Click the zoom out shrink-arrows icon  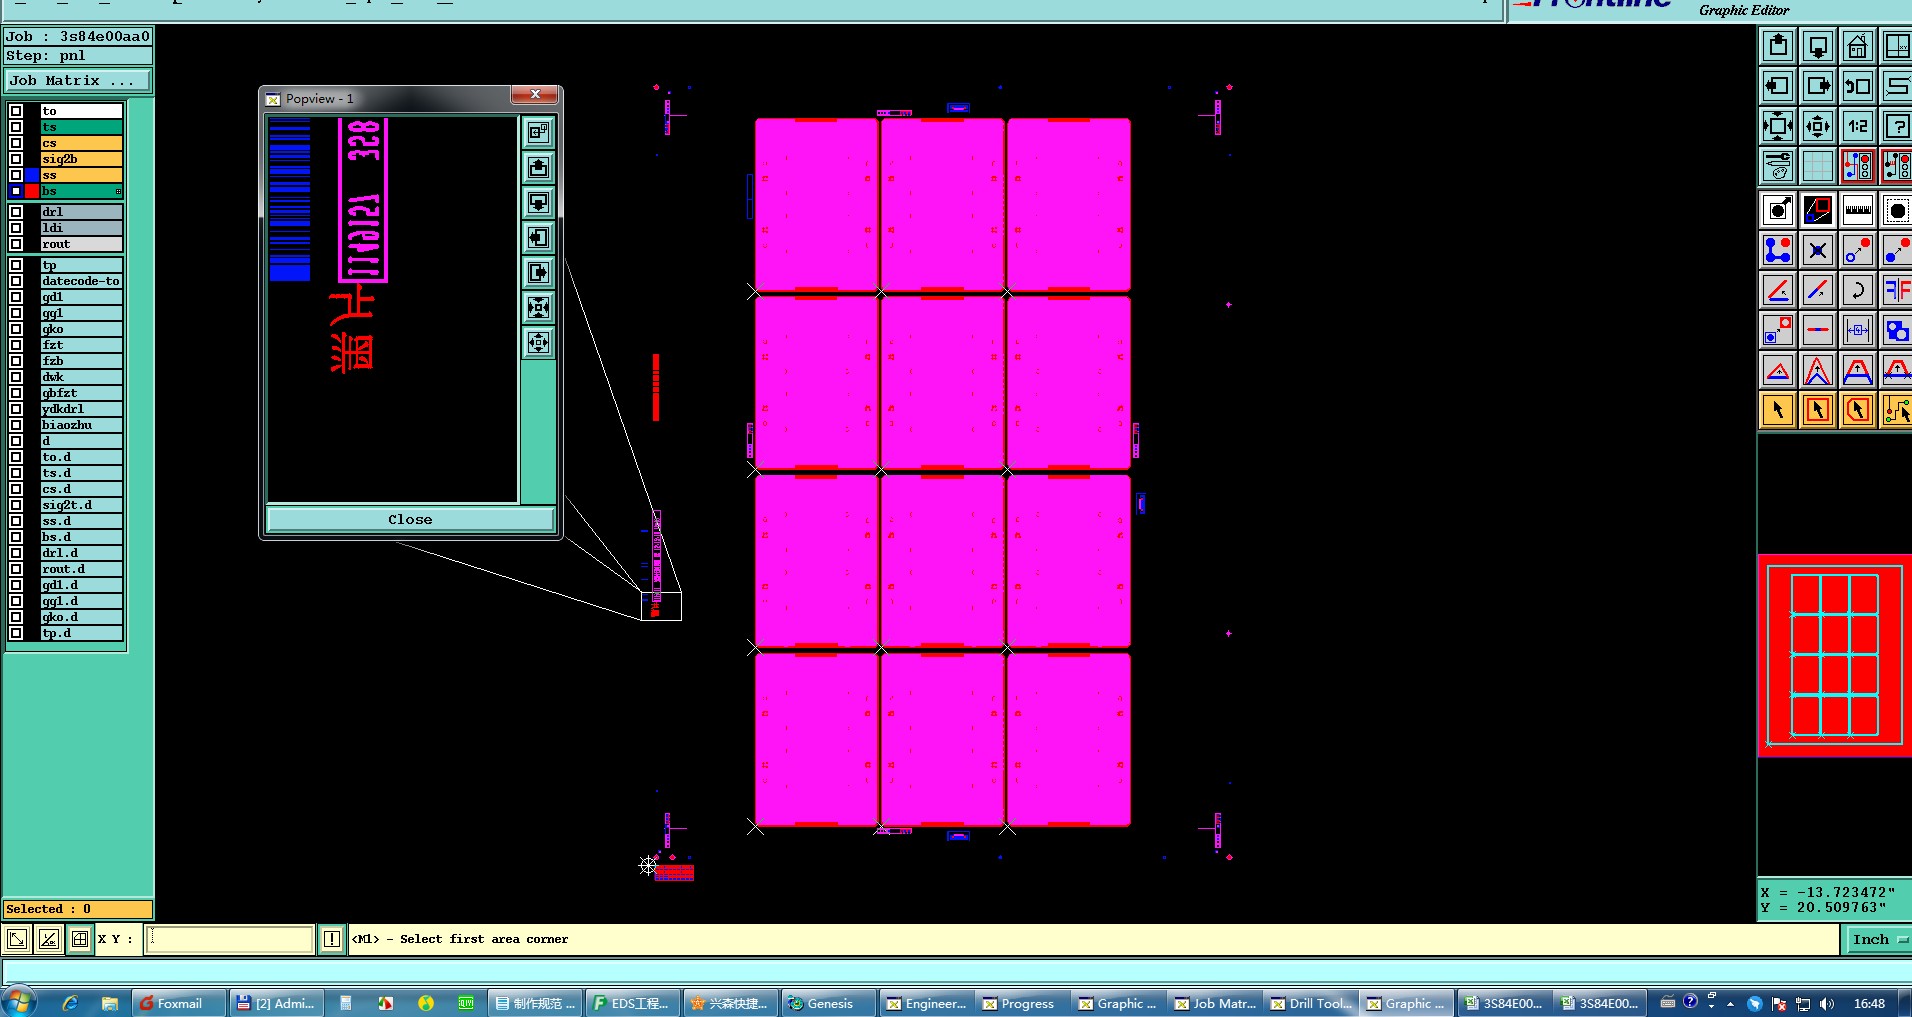pos(1818,126)
